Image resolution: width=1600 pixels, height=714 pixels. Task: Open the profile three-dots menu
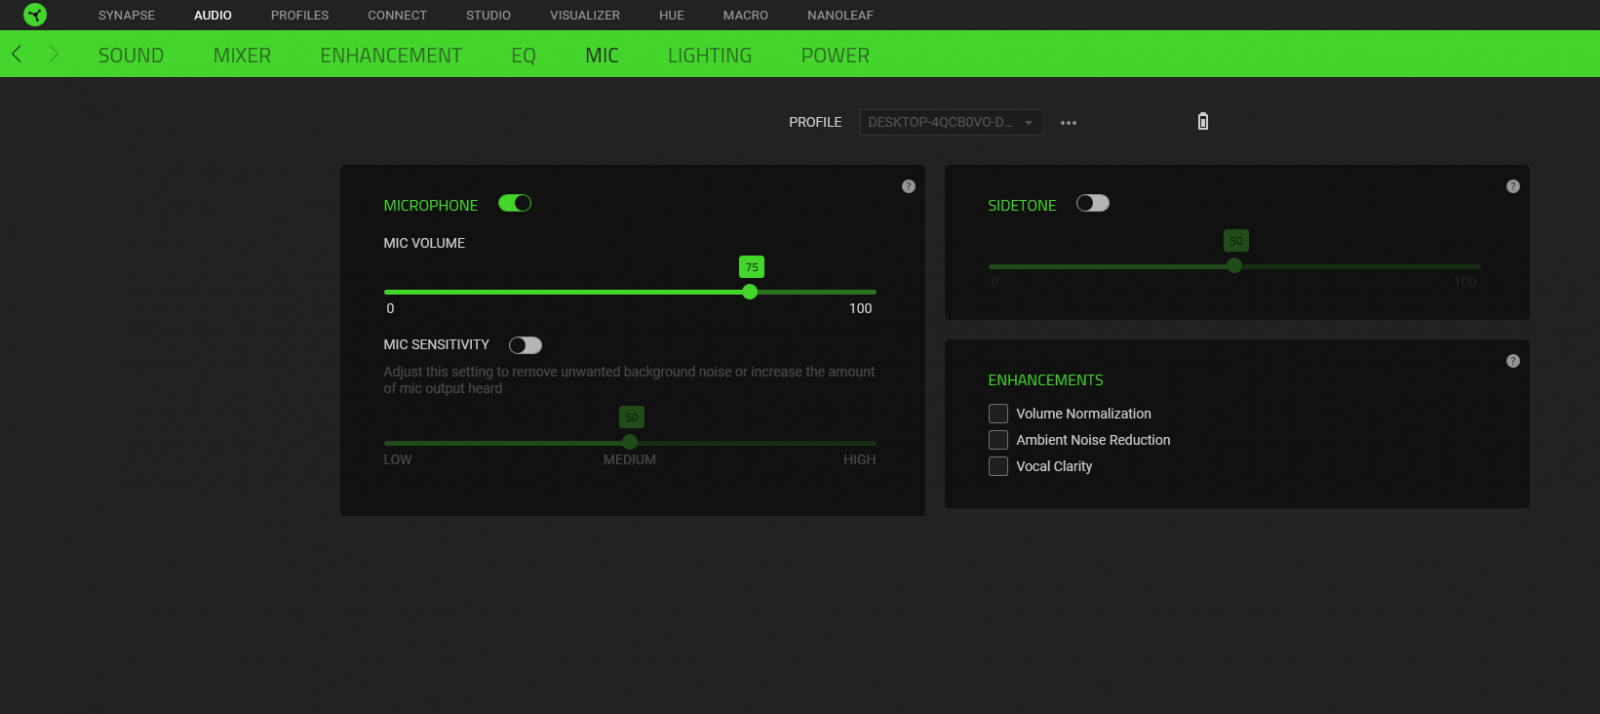[1069, 123]
